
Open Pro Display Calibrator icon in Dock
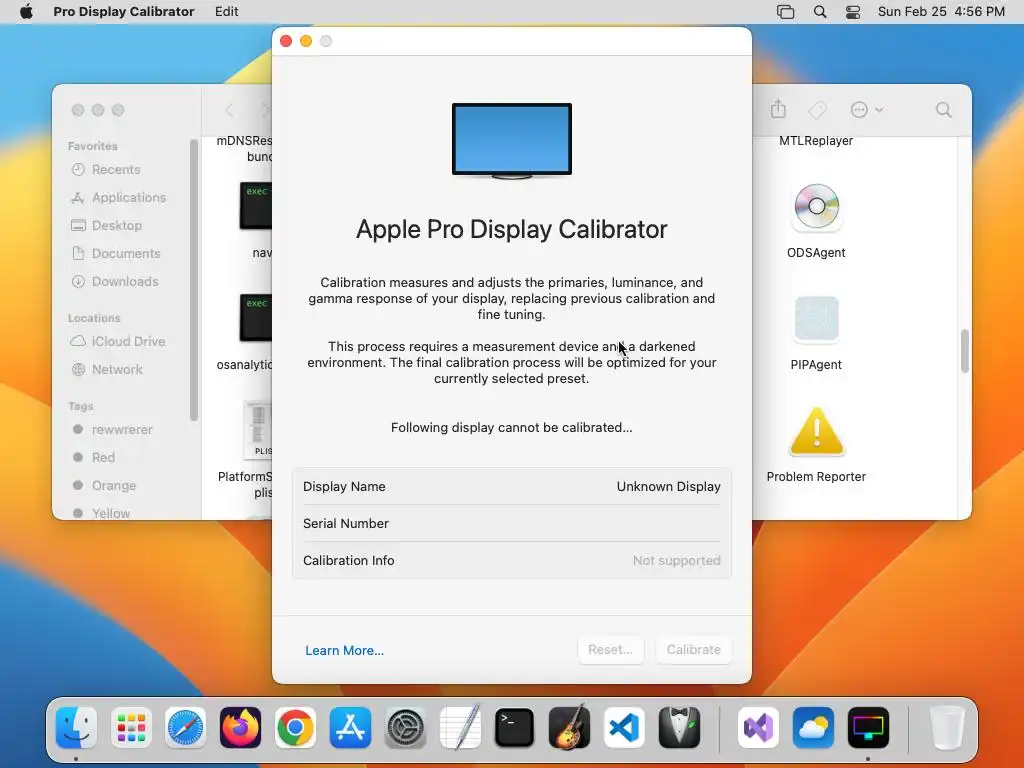868,728
